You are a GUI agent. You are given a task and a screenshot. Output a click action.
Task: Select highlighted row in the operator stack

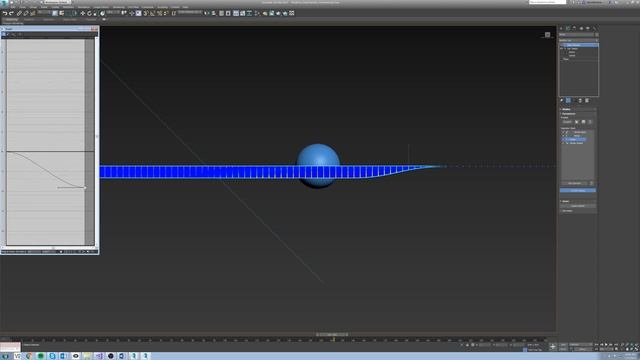(x=573, y=139)
